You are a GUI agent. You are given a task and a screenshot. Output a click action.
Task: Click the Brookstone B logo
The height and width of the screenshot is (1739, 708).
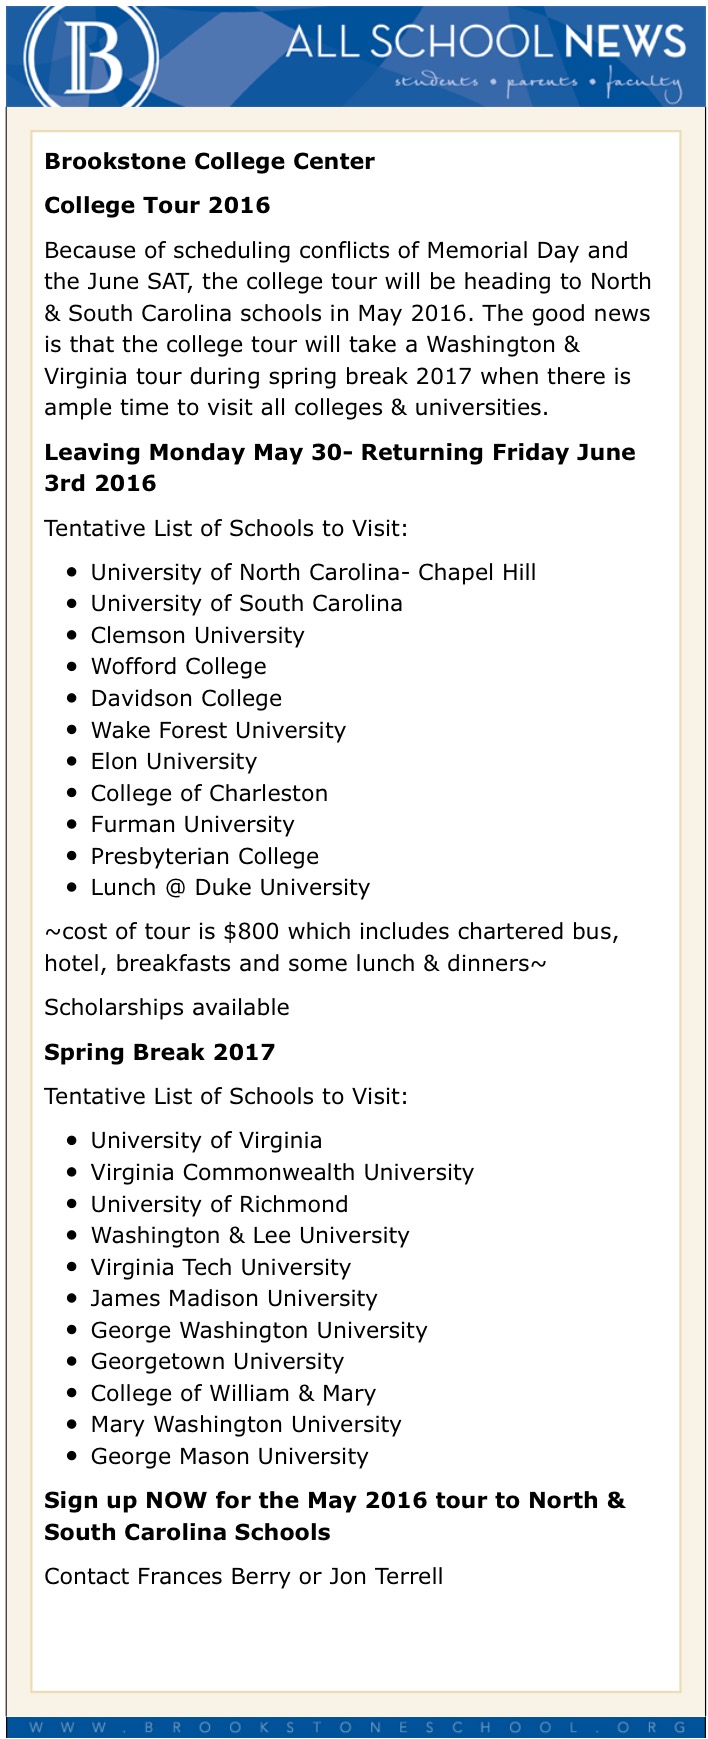pyautogui.click(x=91, y=56)
